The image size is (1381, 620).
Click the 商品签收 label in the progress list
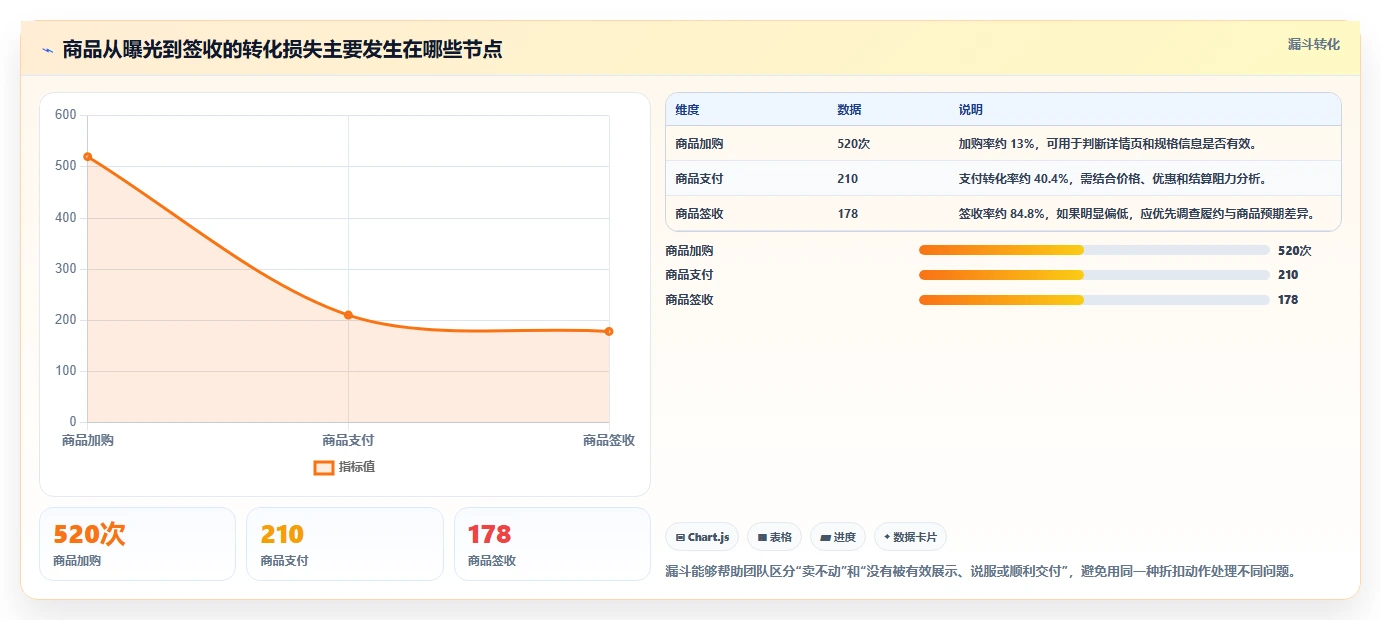click(689, 300)
